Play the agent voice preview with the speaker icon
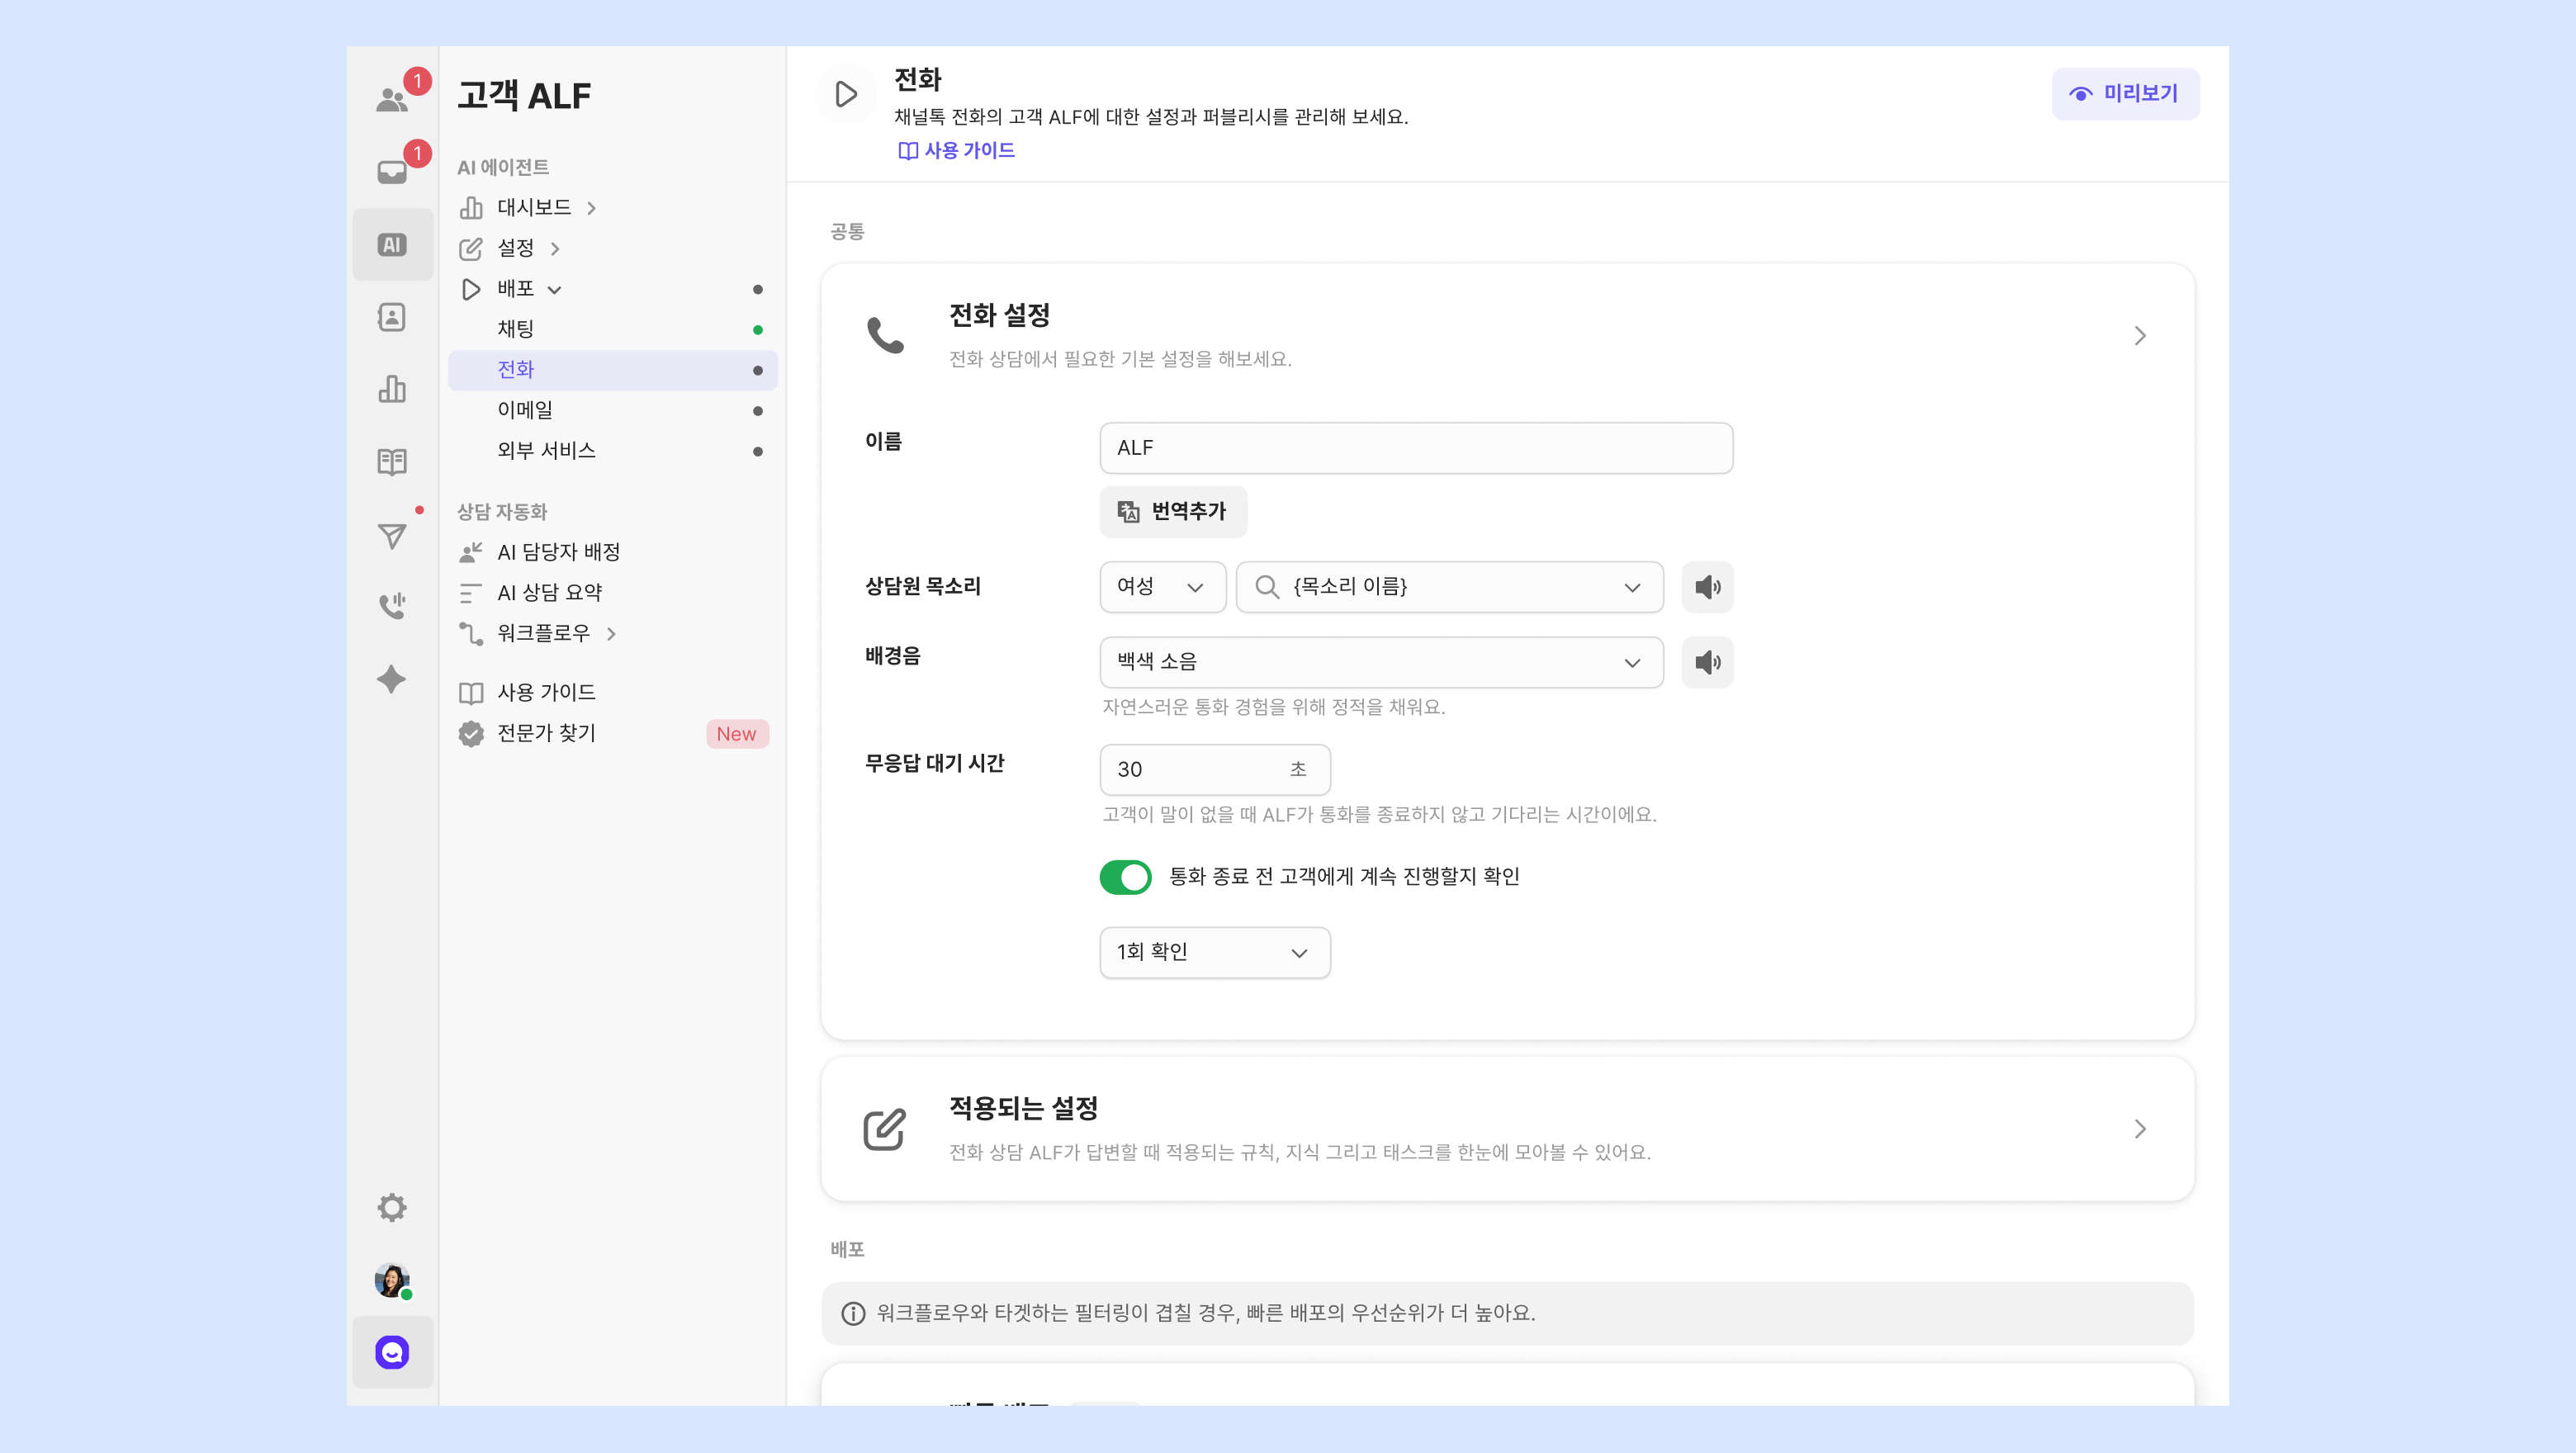 coord(1707,587)
